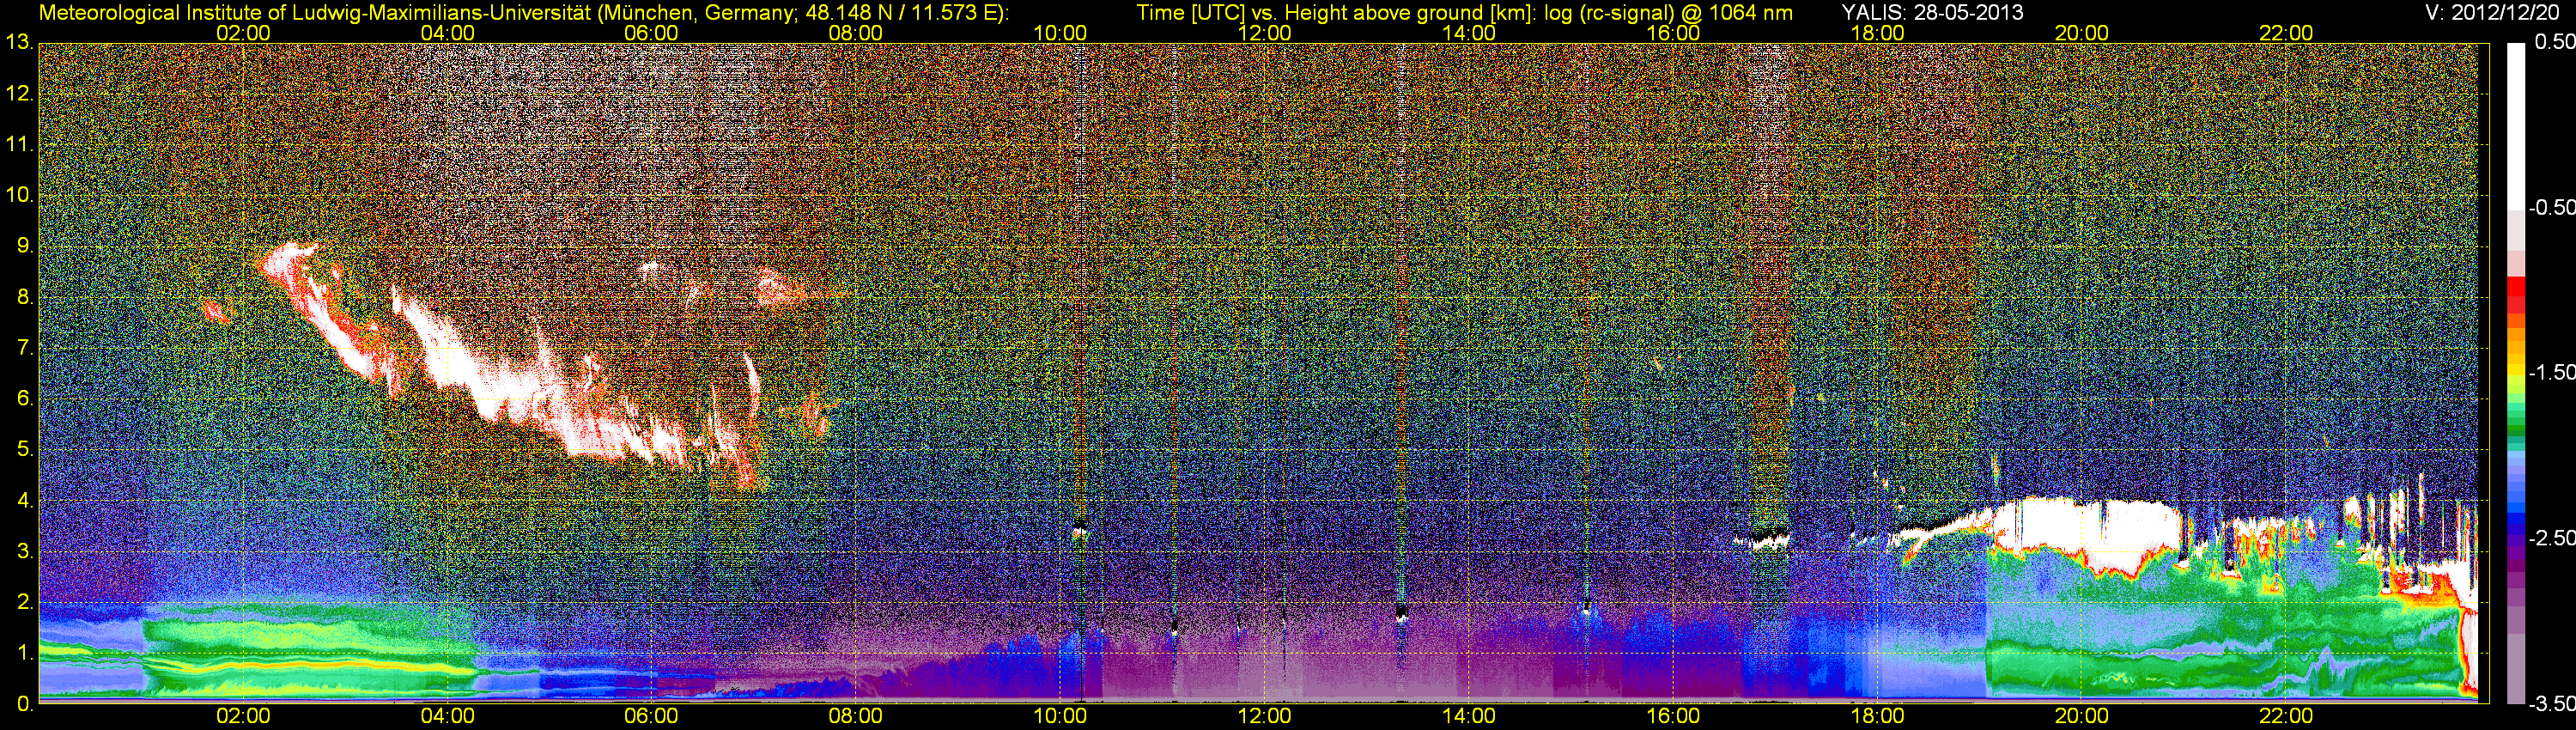Click the colorbar value -1.50

2552,372
